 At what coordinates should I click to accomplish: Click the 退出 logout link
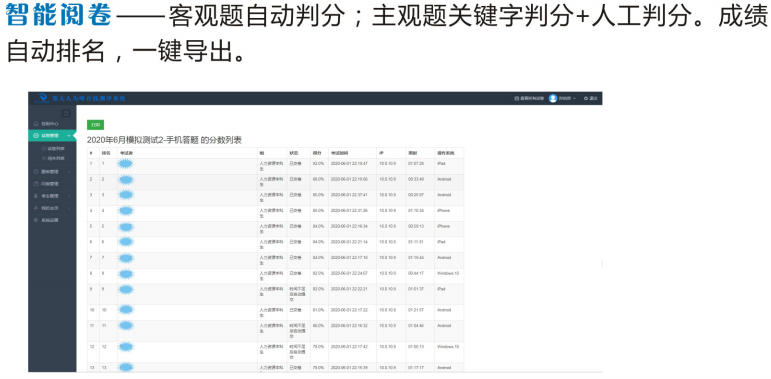pyautogui.click(x=591, y=98)
